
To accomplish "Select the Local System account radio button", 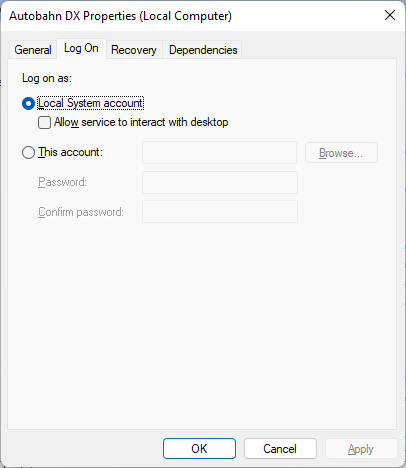I will 28,103.
